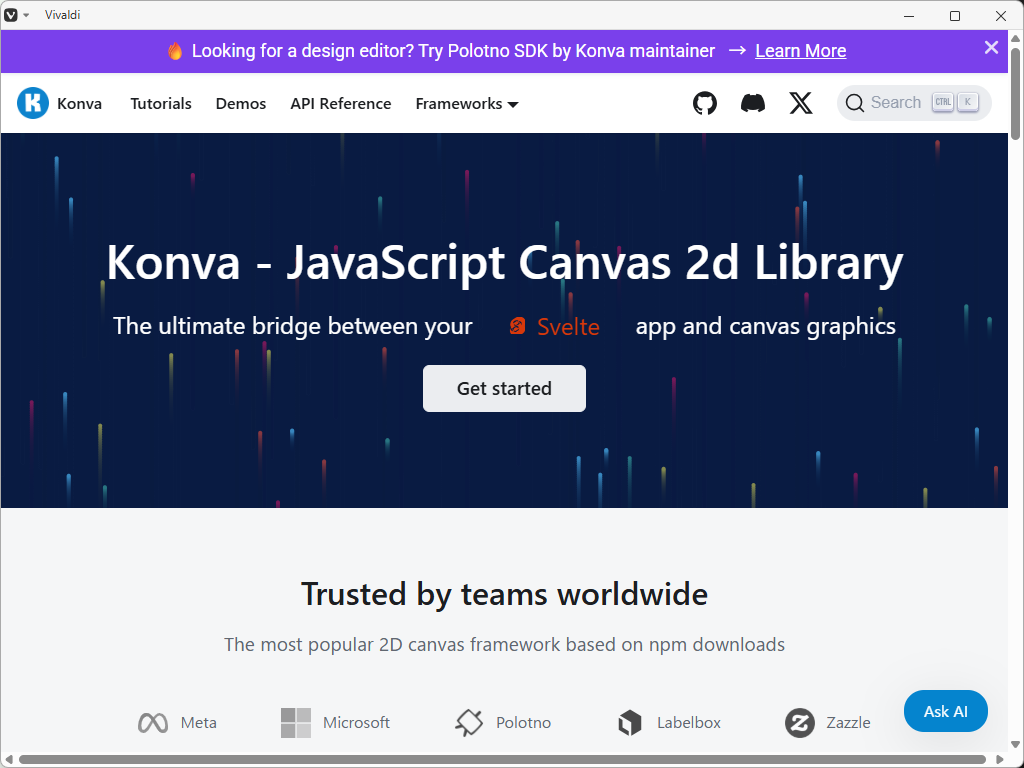Viewport: 1024px width, 768px height.
Task: Open the Ask AI assistant
Action: (945, 711)
